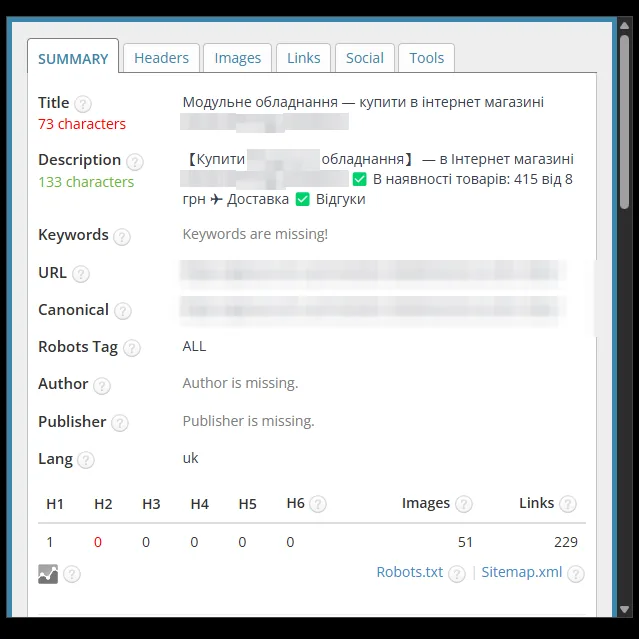Click the Canonical help icon
This screenshot has width=639, height=639.
click(x=123, y=311)
